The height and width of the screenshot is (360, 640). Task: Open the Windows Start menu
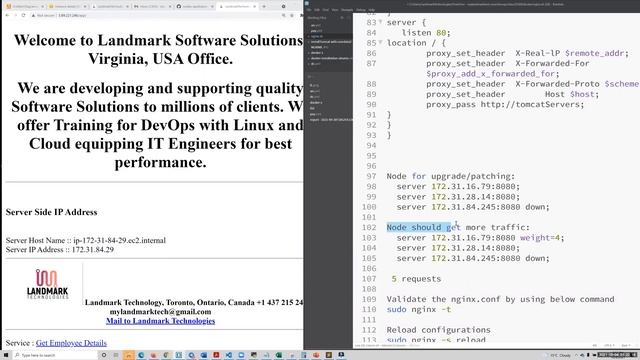click(6, 356)
